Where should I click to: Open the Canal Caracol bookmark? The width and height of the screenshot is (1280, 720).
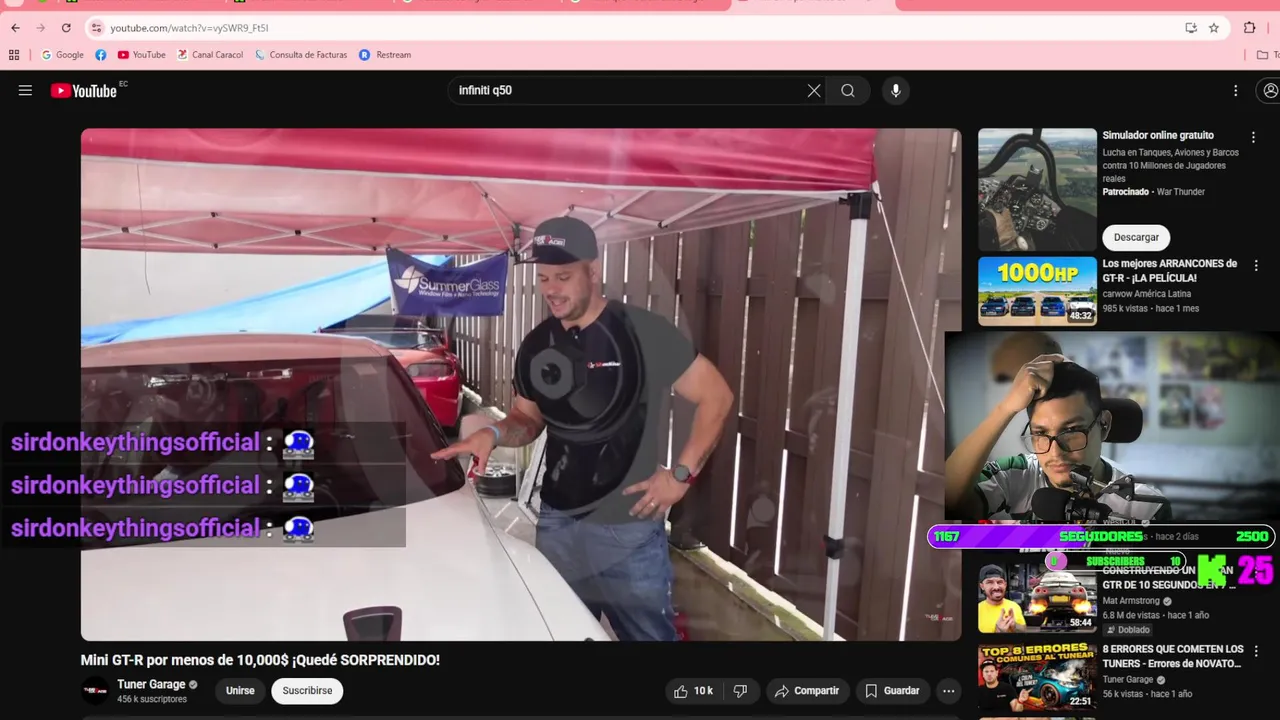(x=210, y=55)
